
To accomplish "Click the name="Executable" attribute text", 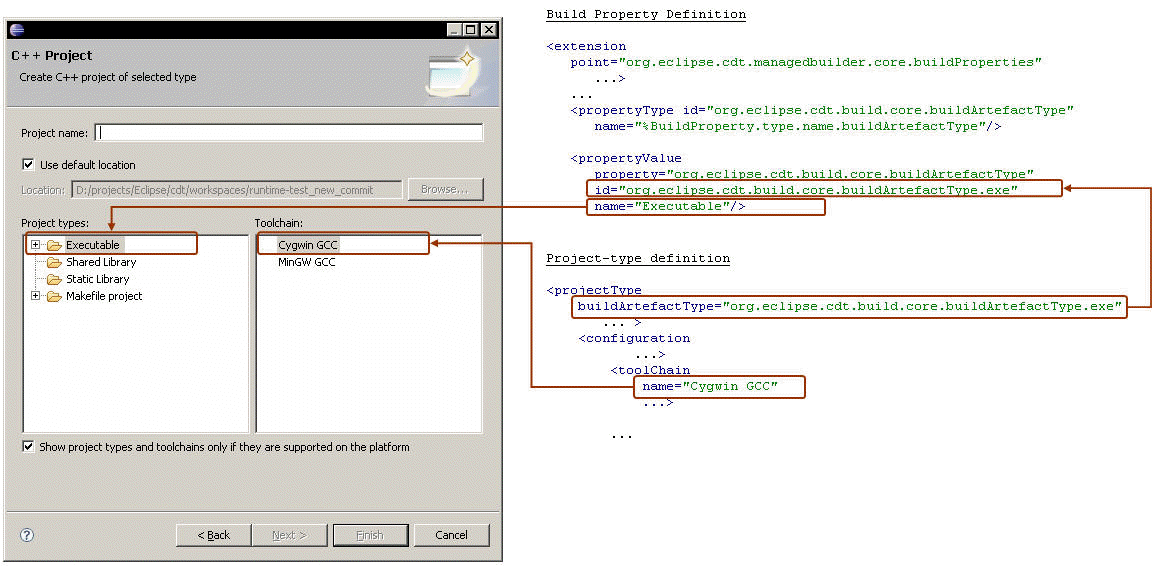I will click(x=670, y=207).
